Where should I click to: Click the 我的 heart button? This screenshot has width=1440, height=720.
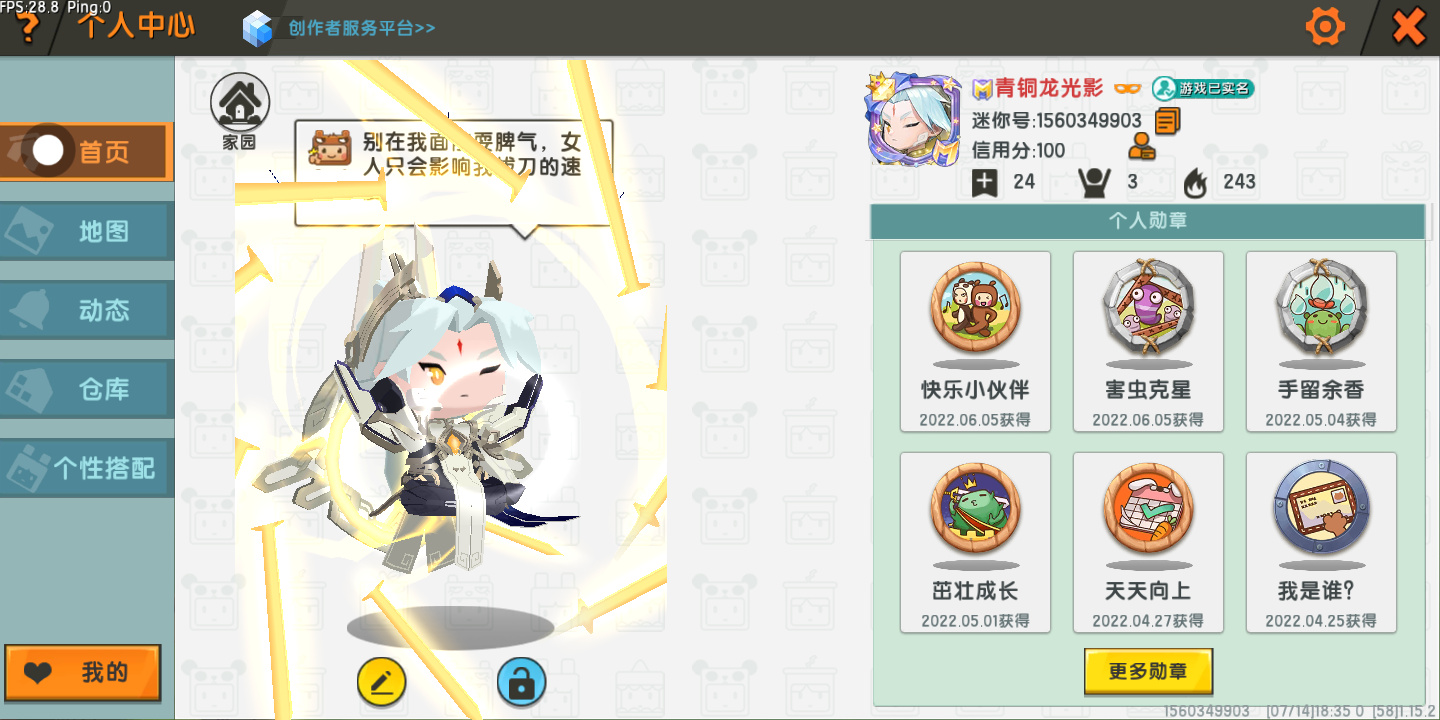(83, 672)
